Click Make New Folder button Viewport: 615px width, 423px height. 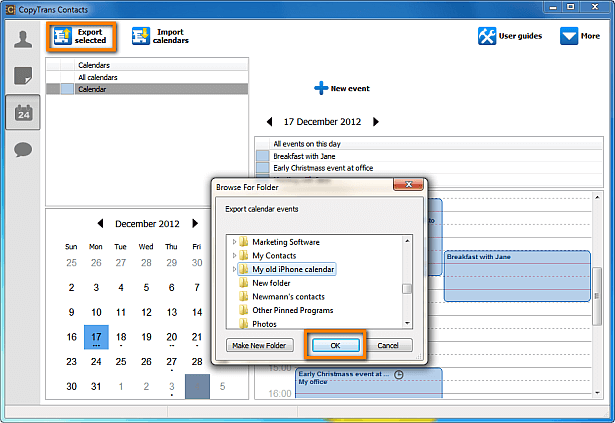click(x=259, y=345)
